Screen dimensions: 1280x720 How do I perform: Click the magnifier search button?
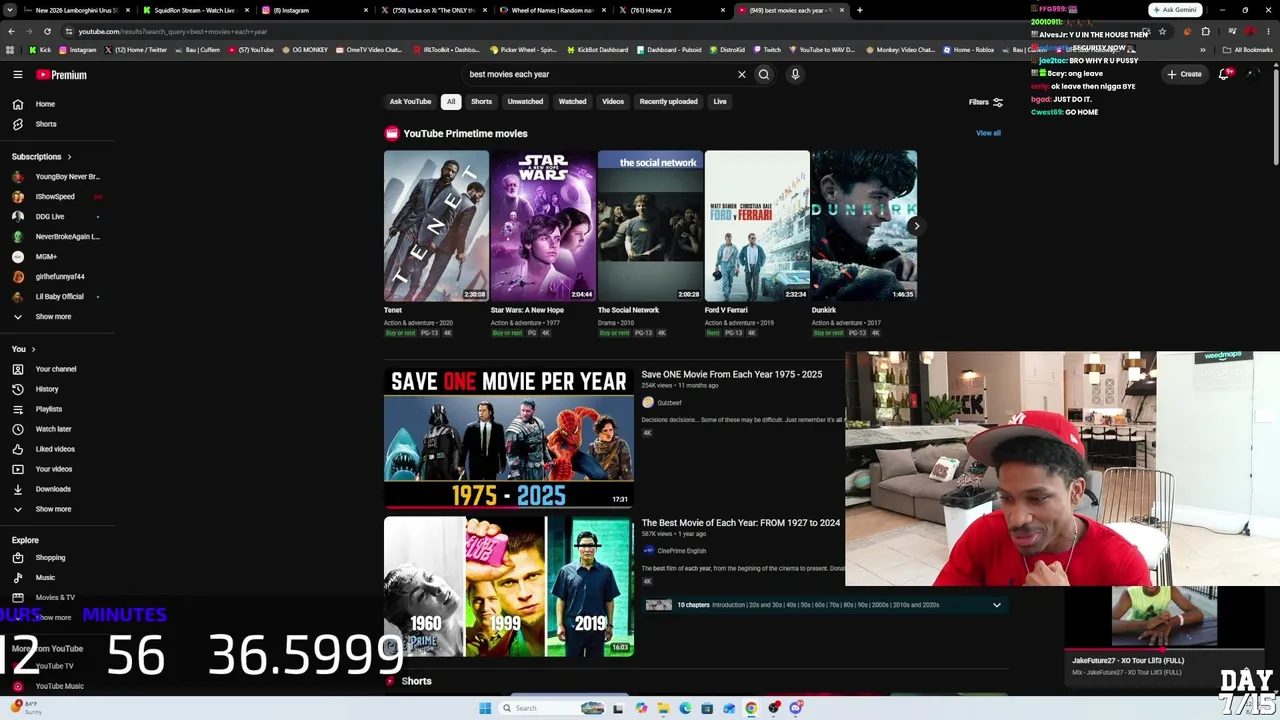[764, 74]
